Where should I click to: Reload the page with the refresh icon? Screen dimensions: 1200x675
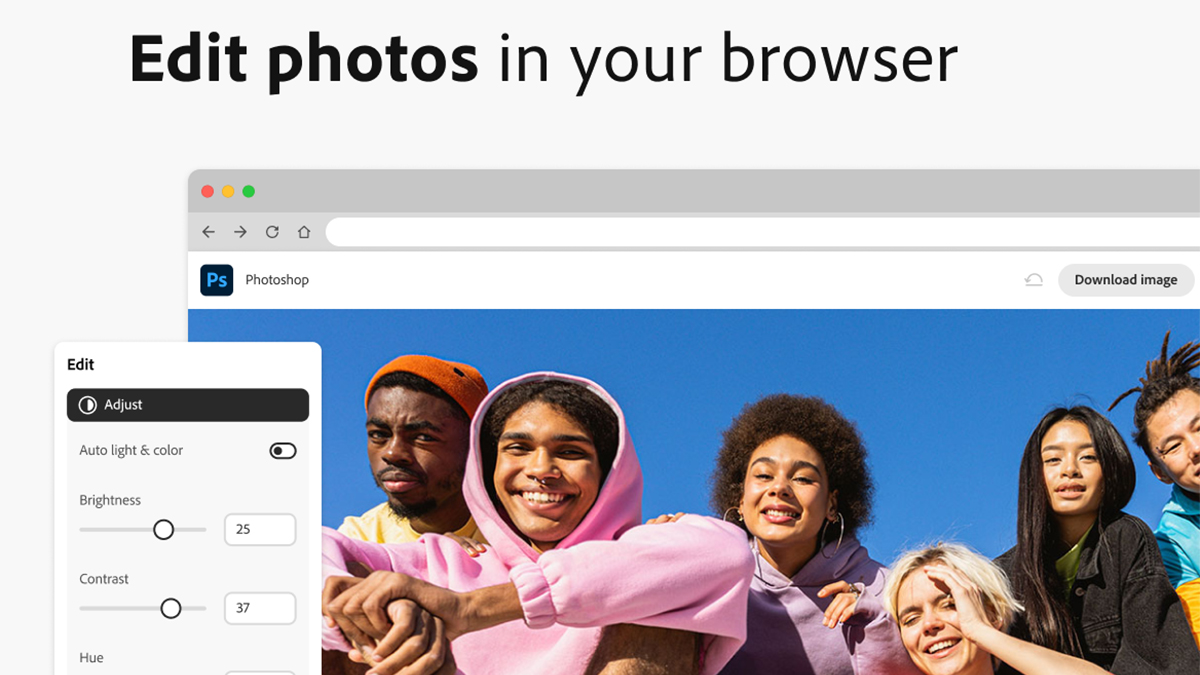pos(272,231)
